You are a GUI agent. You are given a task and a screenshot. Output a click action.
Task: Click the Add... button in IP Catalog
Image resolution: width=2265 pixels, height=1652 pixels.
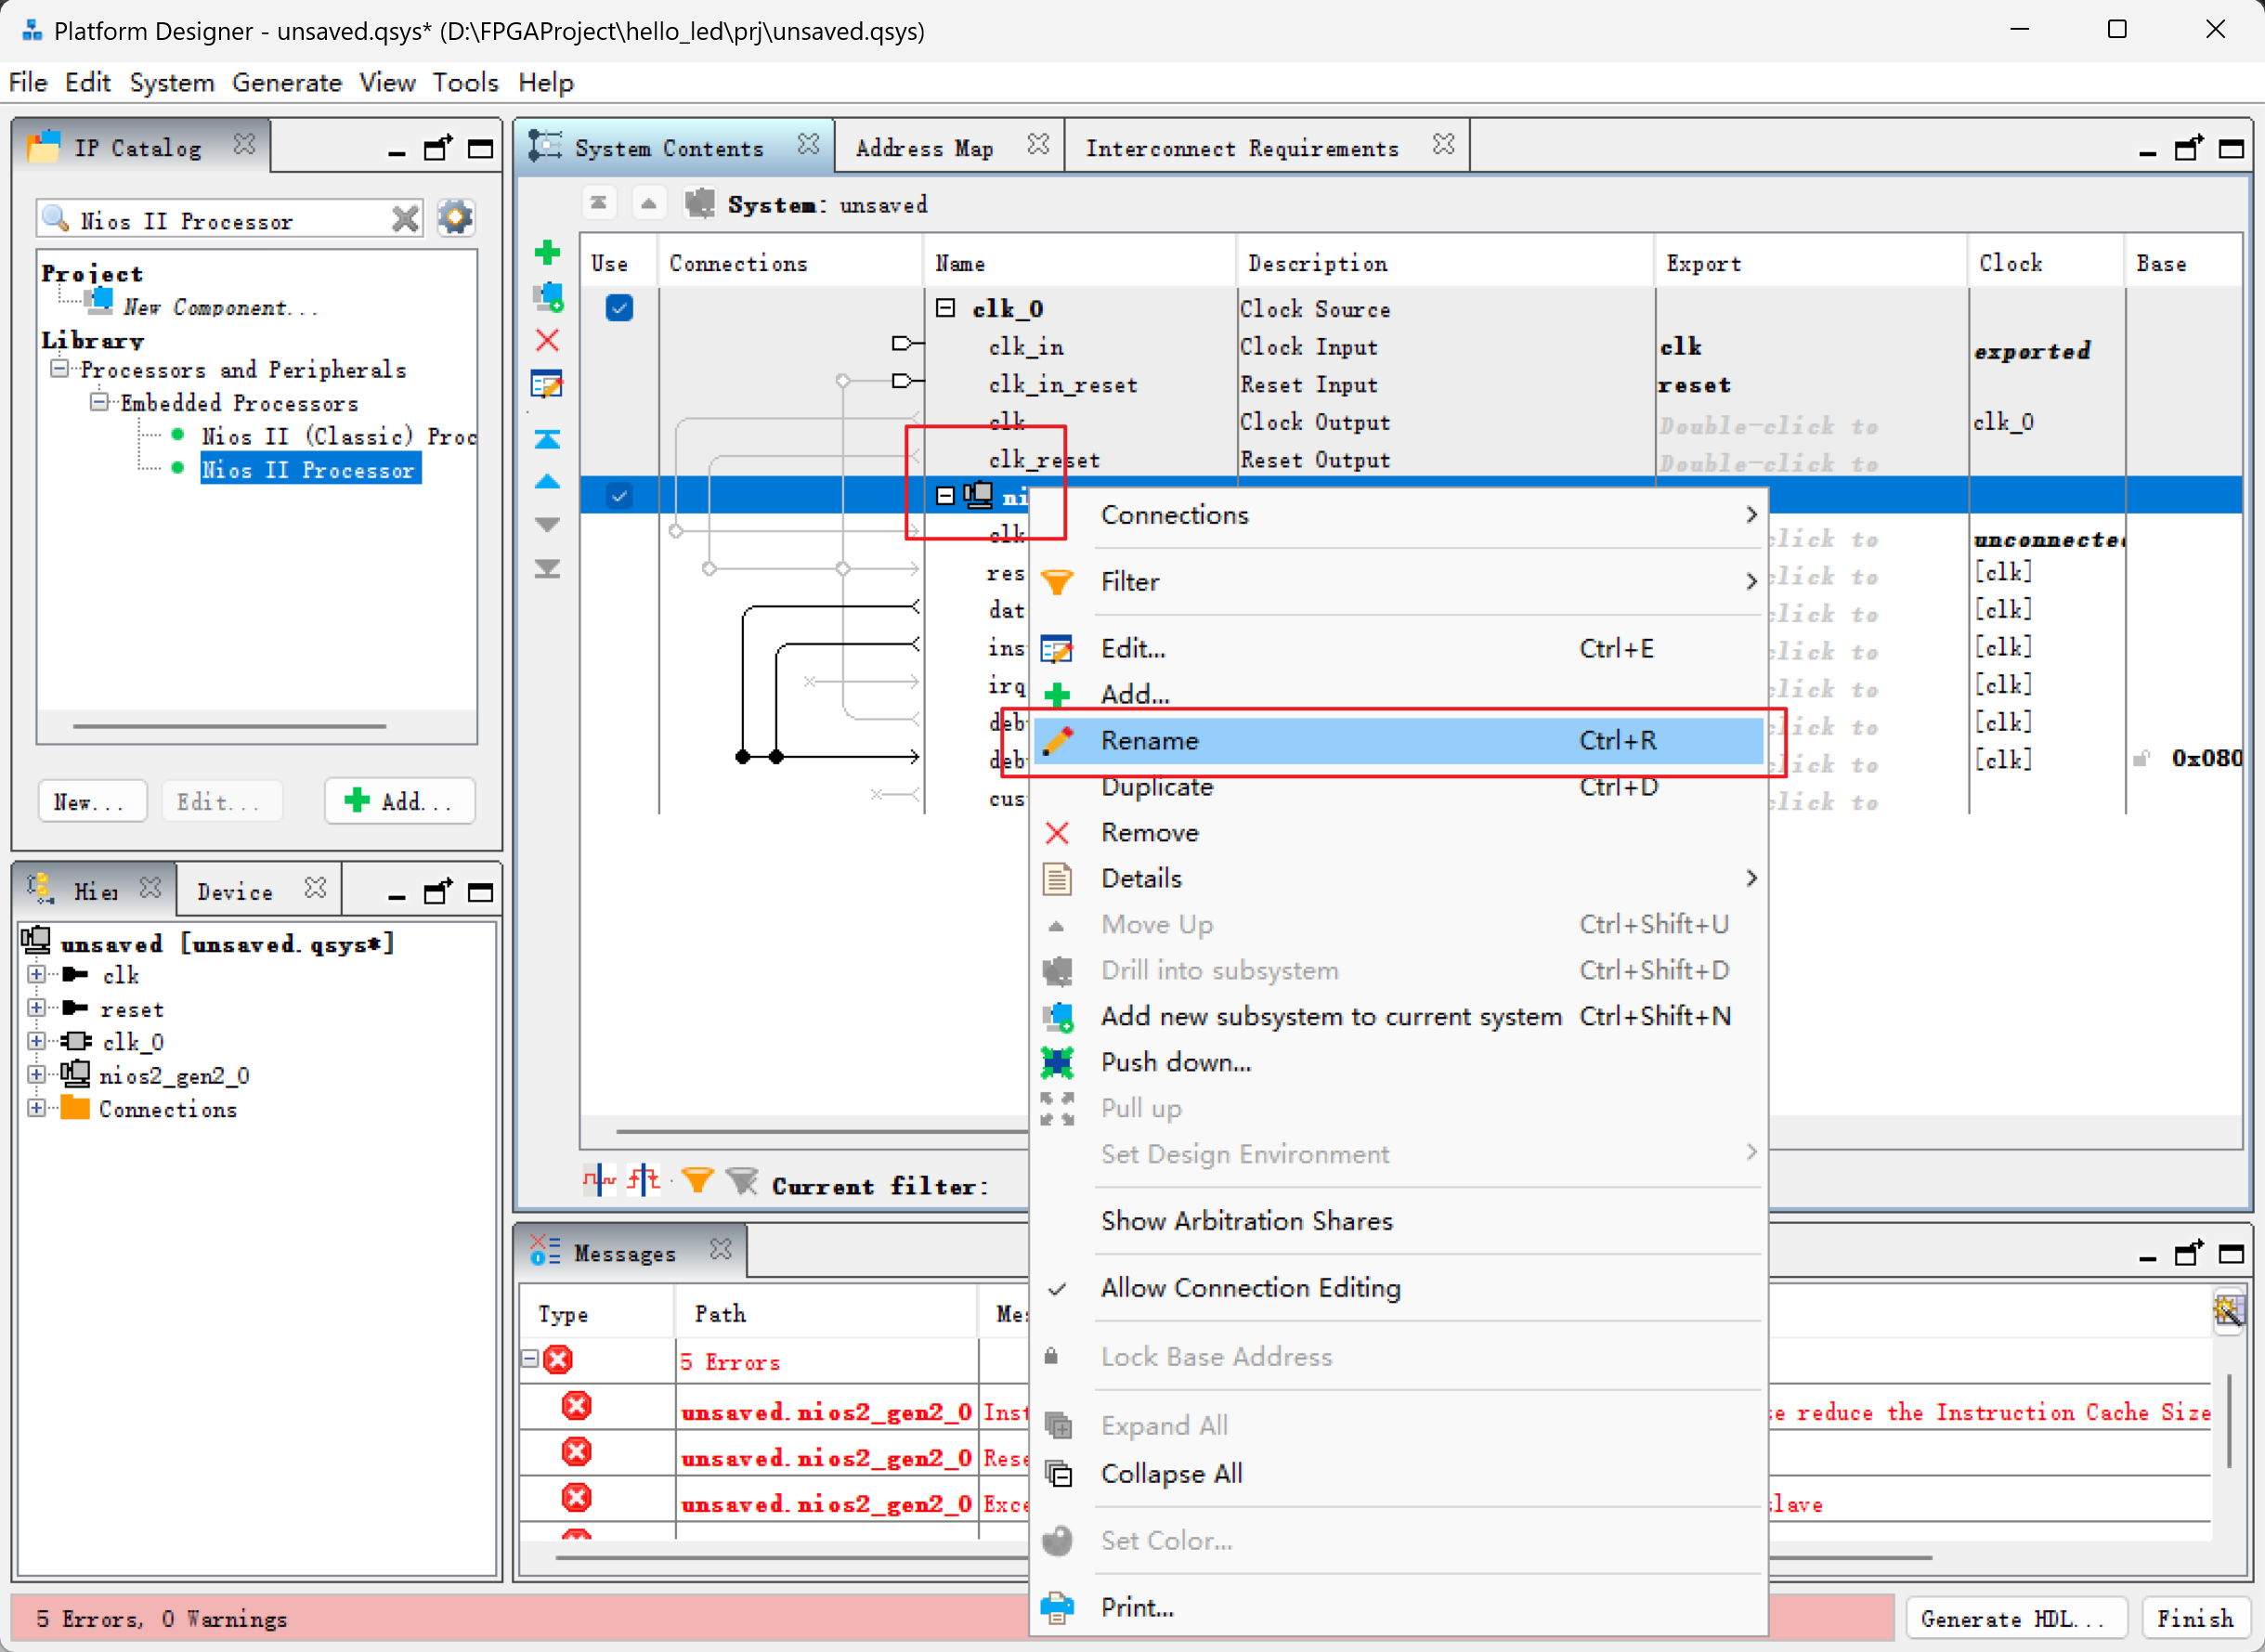[x=399, y=801]
